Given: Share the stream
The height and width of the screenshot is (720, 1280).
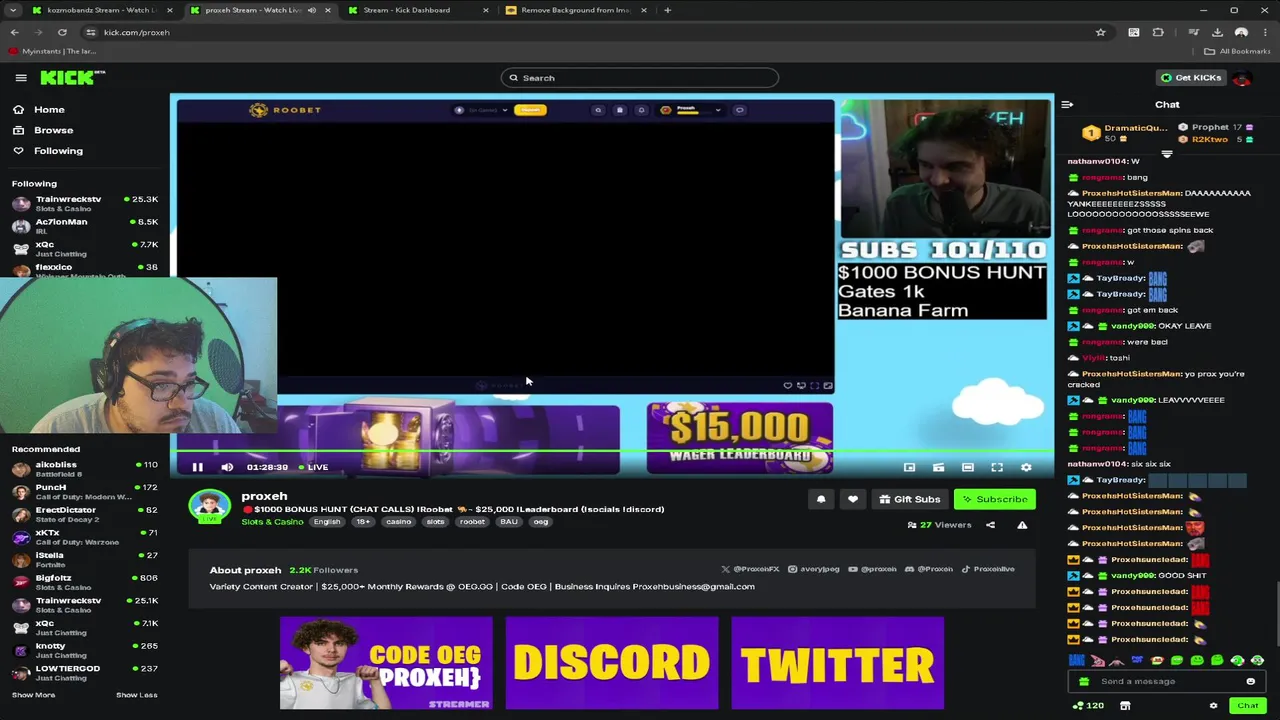Looking at the screenshot, I should (x=990, y=525).
